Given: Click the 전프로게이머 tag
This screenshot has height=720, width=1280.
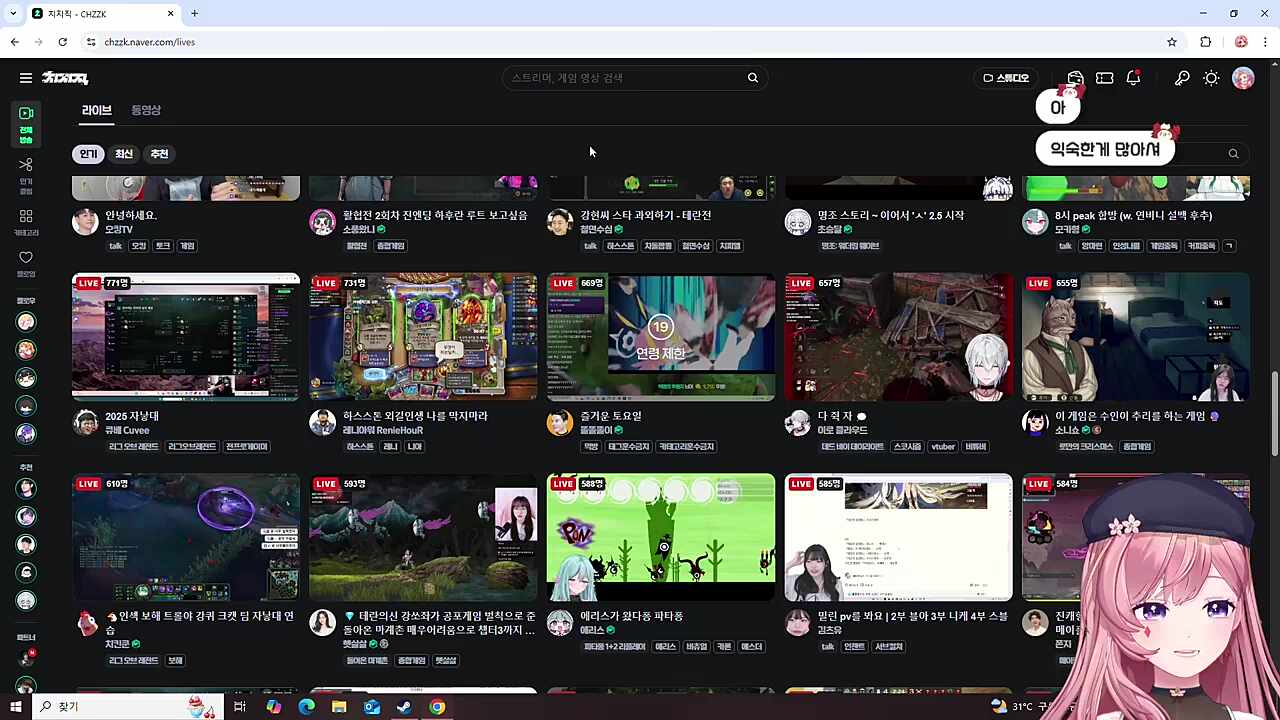Looking at the screenshot, I should pyautogui.click(x=246, y=447).
